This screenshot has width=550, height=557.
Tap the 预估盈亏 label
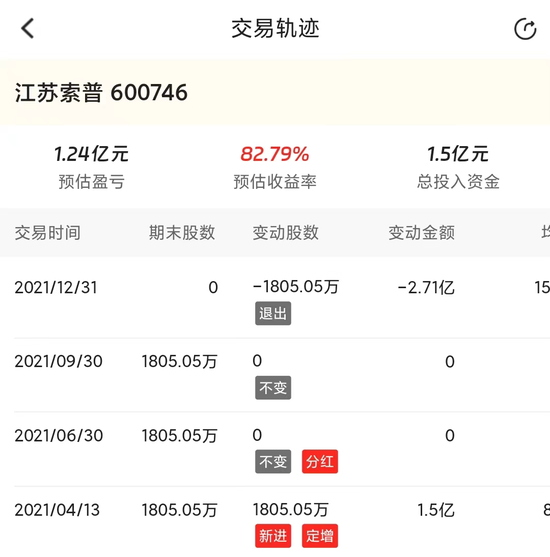tap(91, 182)
